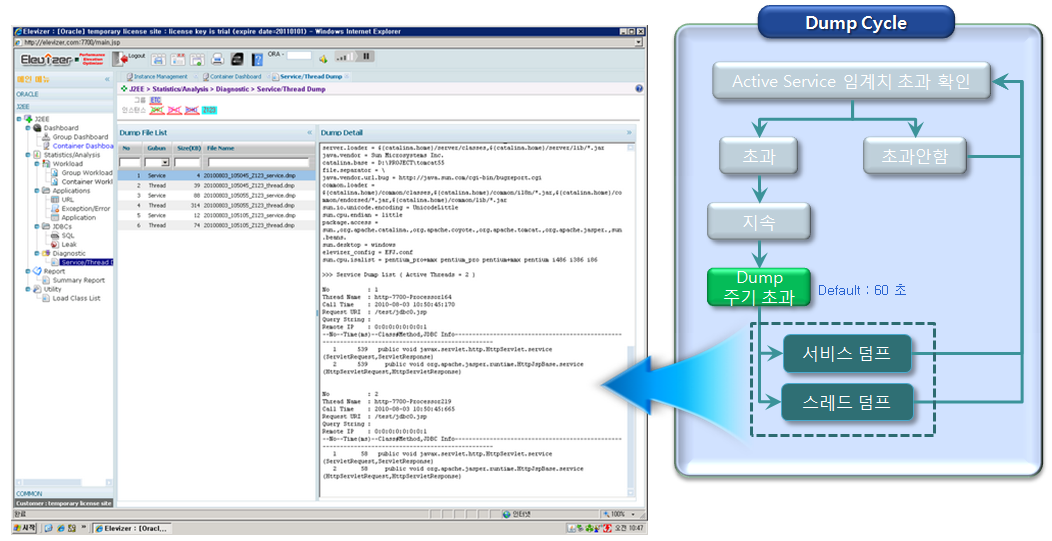This screenshot has height=541, width=1052.
Task: Click the blue question mark help icon
Action: pyautogui.click(x=256, y=60)
